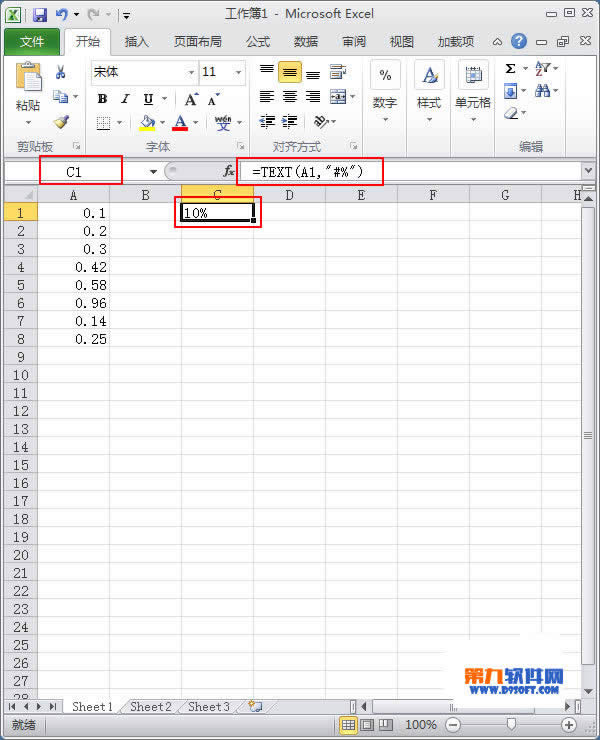The image size is (600, 740).
Task: Switch to the 公式 Formulas tab
Action: pyautogui.click(x=258, y=42)
